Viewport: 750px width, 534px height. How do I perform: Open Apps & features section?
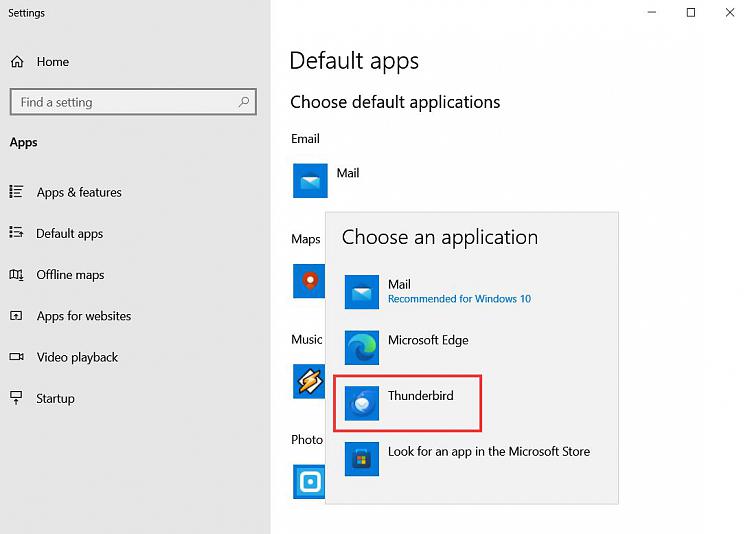click(x=79, y=192)
